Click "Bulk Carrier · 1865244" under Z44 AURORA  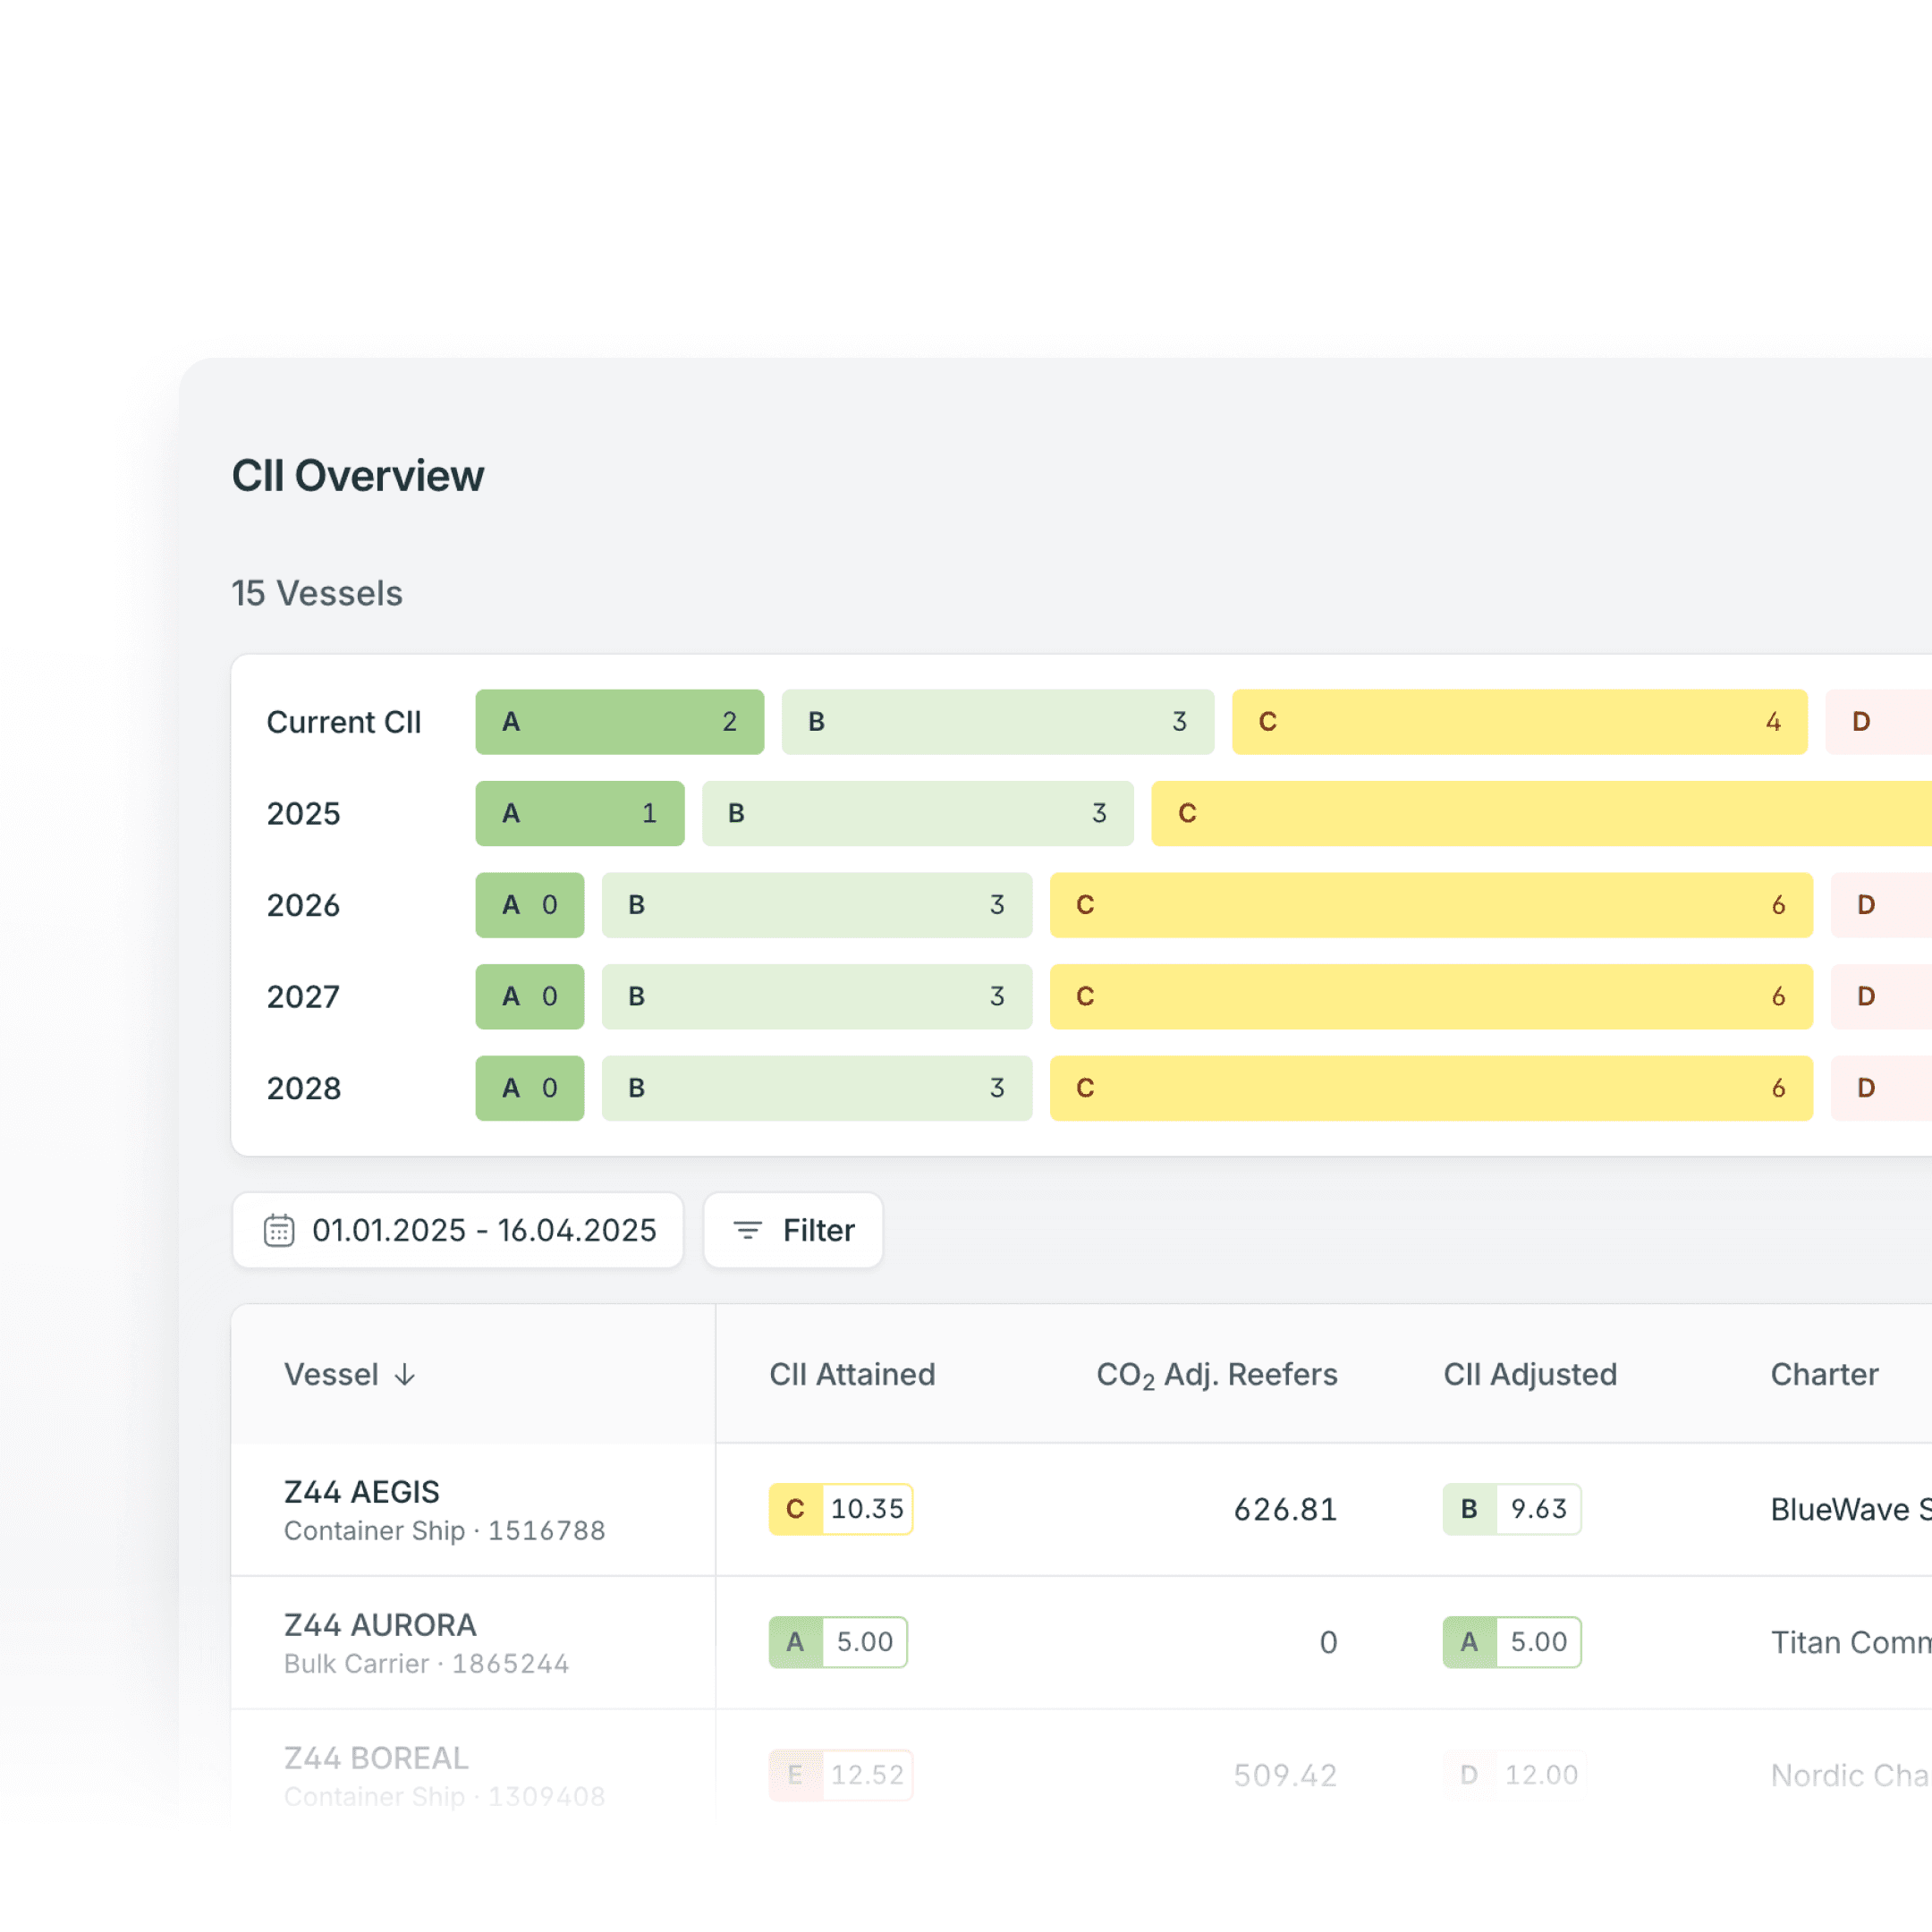427,1664
